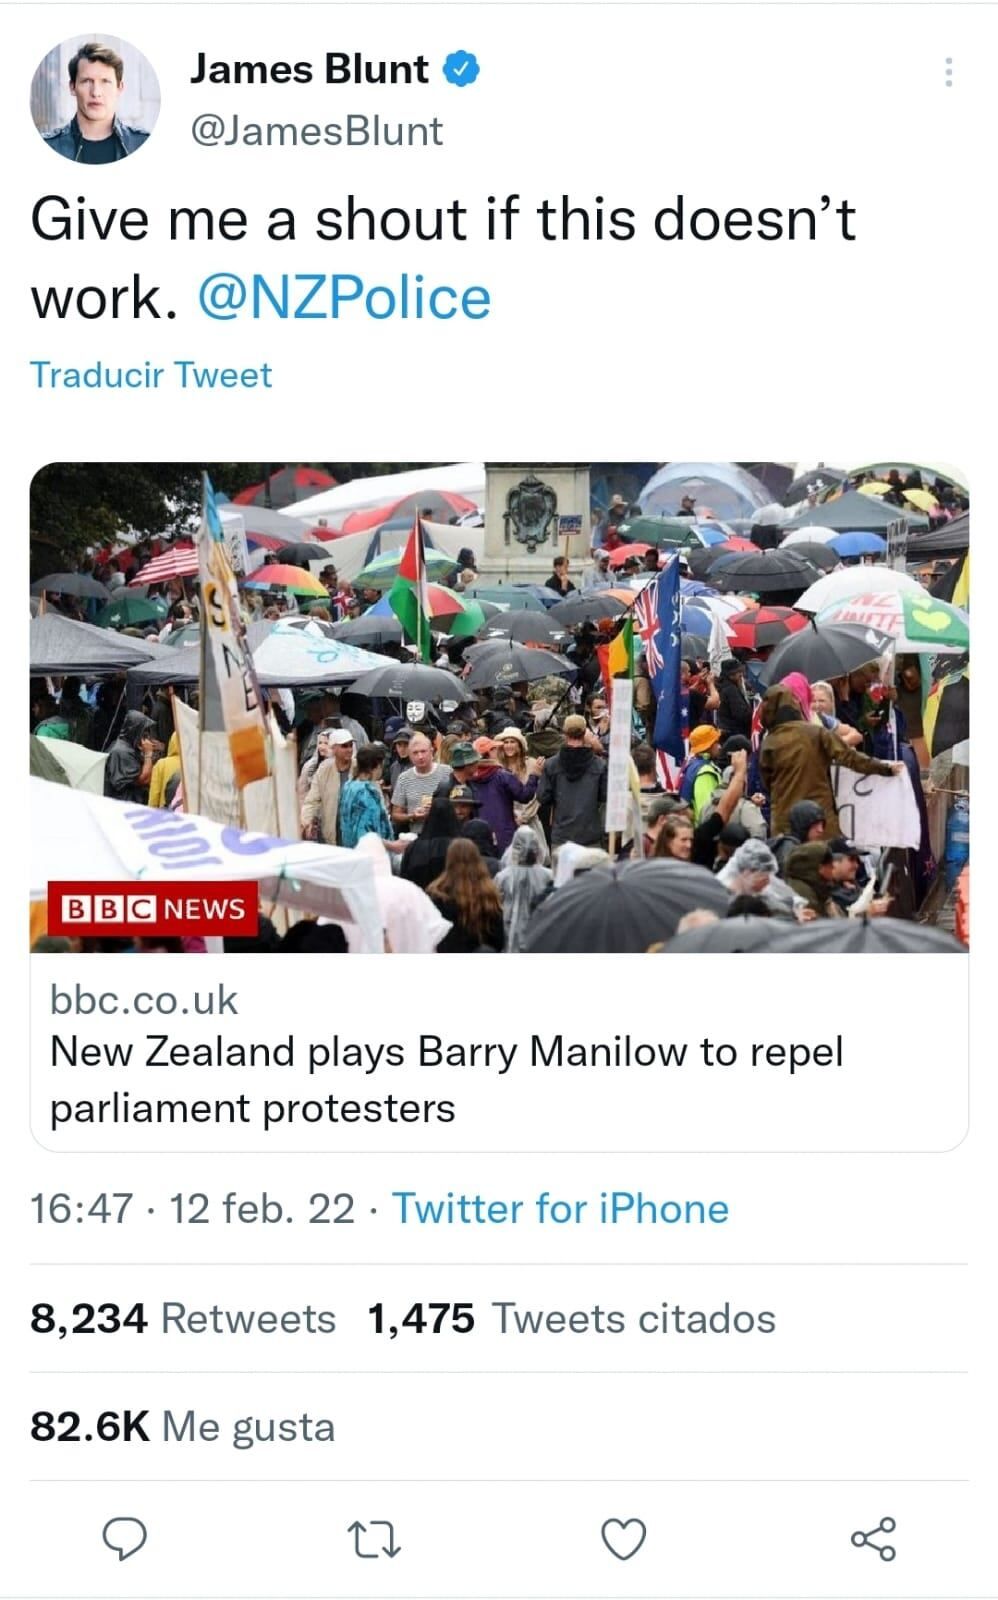The width and height of the screenshot is (998, 1600).
Task: View the 1,475 Tweets citados
Action: pos(571,1318)
